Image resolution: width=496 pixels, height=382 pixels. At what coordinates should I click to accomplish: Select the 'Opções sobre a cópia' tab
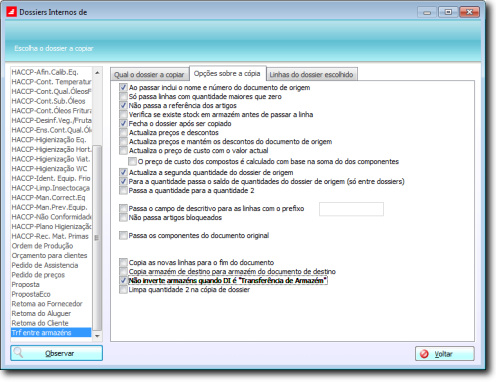227,73
